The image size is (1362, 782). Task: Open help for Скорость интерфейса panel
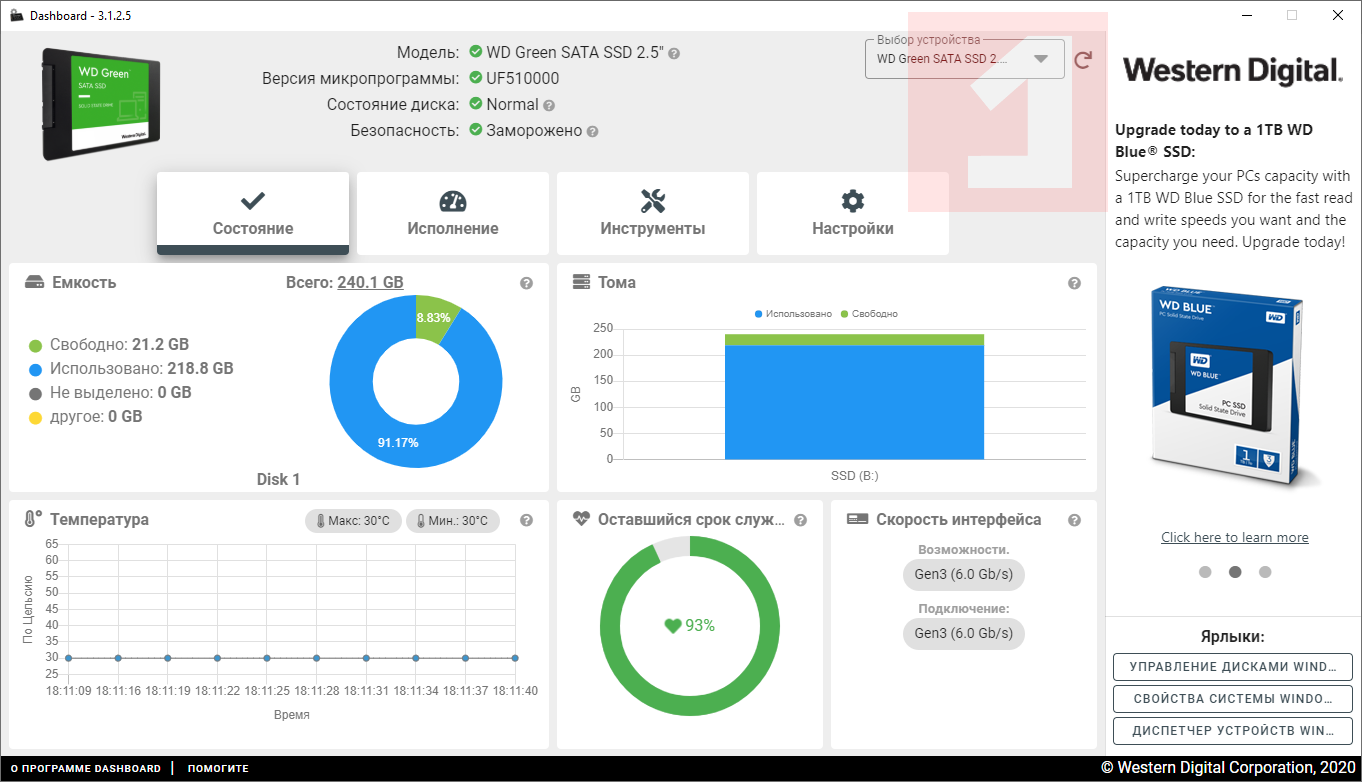[x=1074, y=520]
